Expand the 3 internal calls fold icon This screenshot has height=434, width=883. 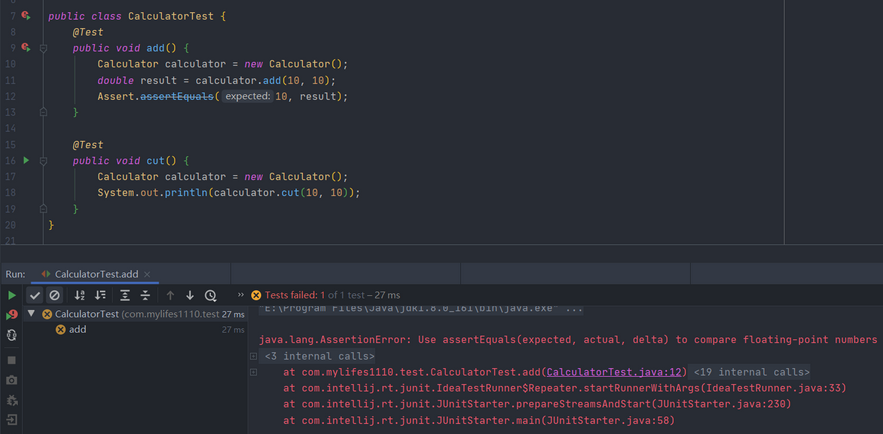253,356
